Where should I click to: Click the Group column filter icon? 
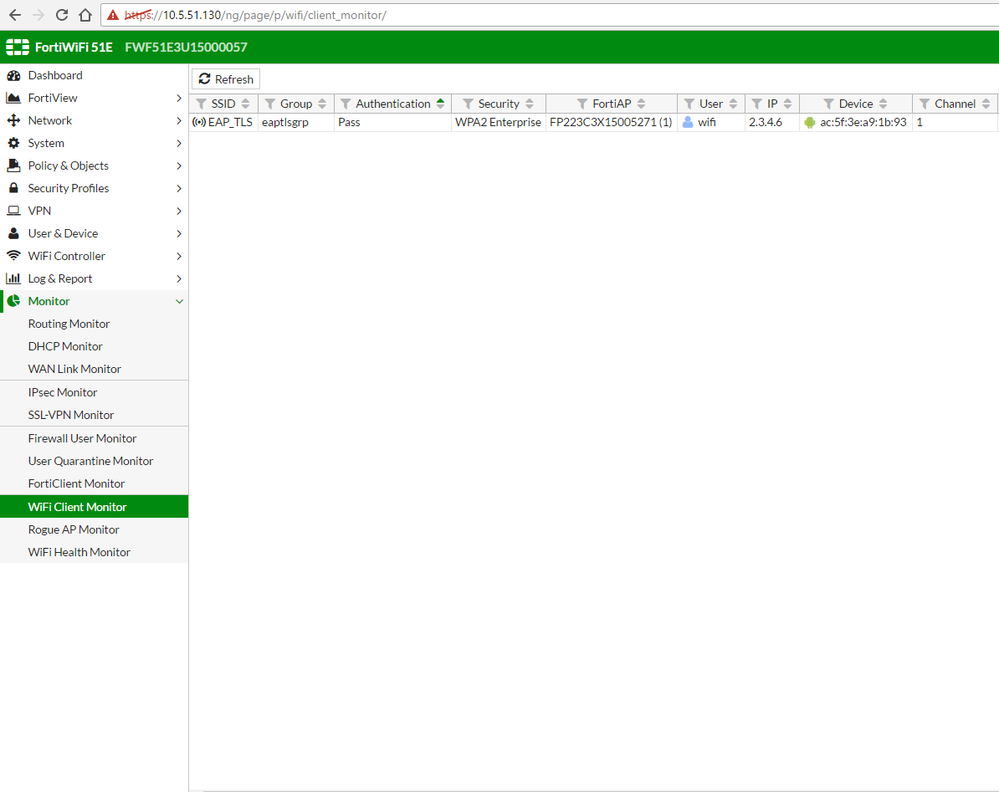(270, 104)
